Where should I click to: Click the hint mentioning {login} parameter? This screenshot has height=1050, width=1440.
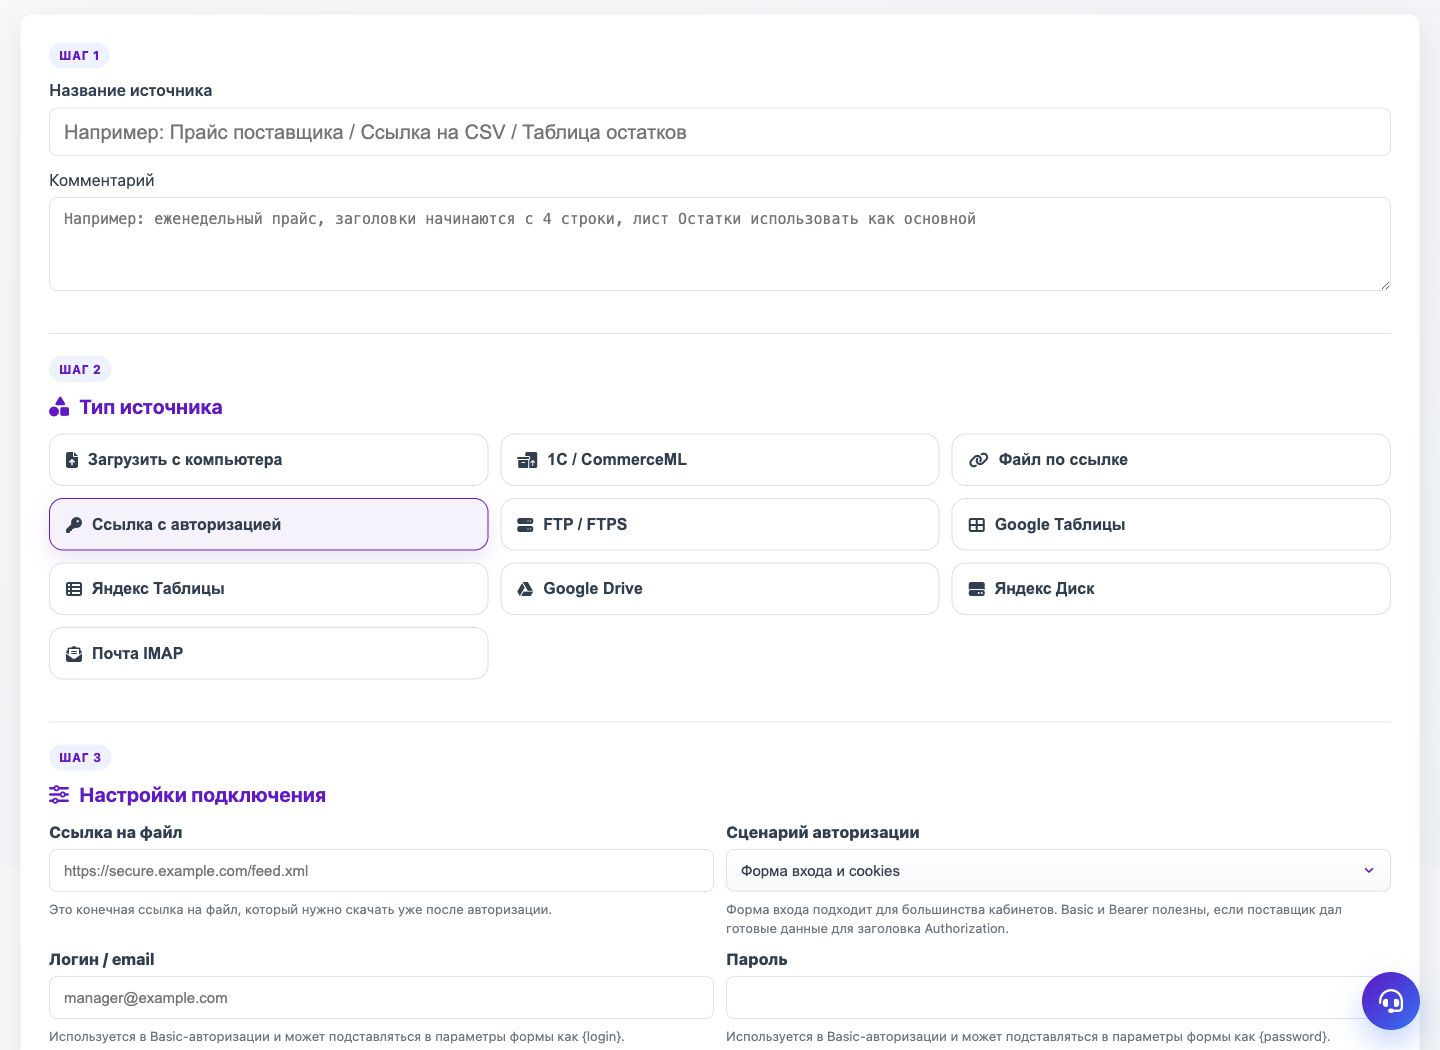click(337, 1037)
